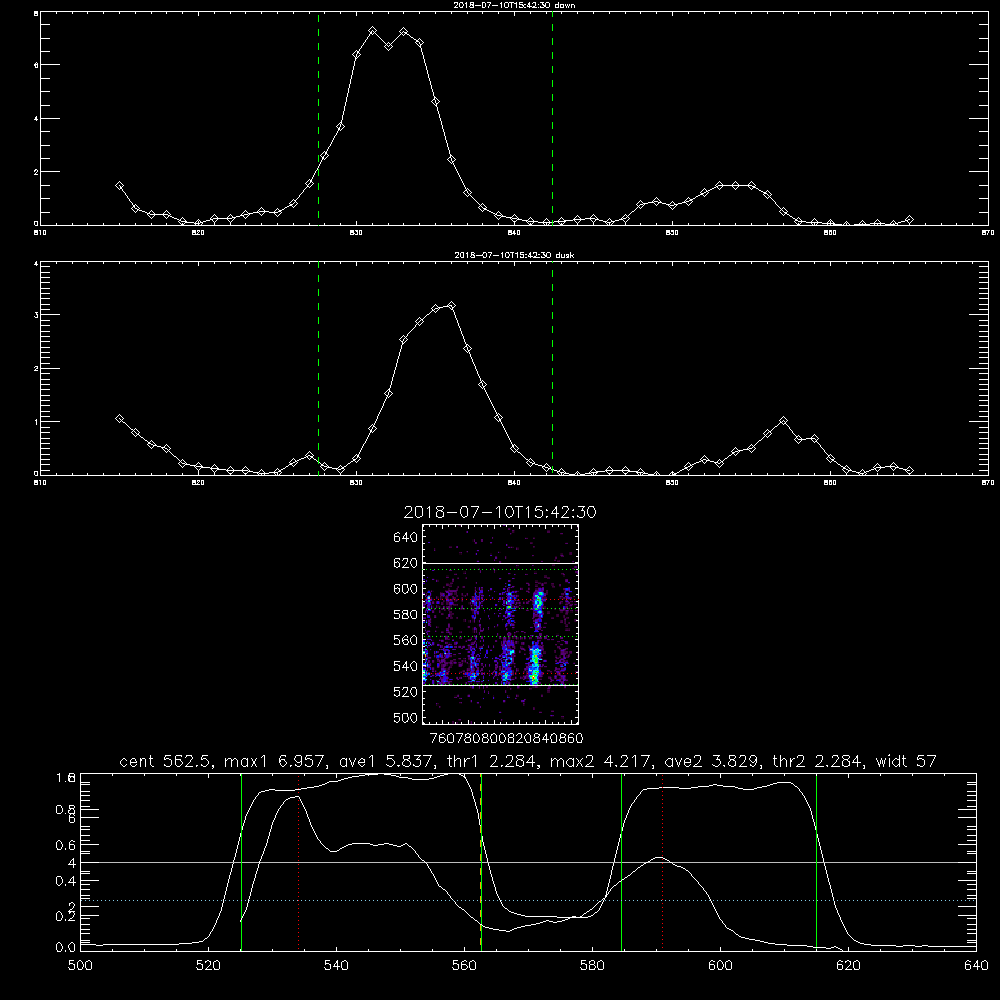Click x-axis label 580 of the bottom plot

click(592, 966)
